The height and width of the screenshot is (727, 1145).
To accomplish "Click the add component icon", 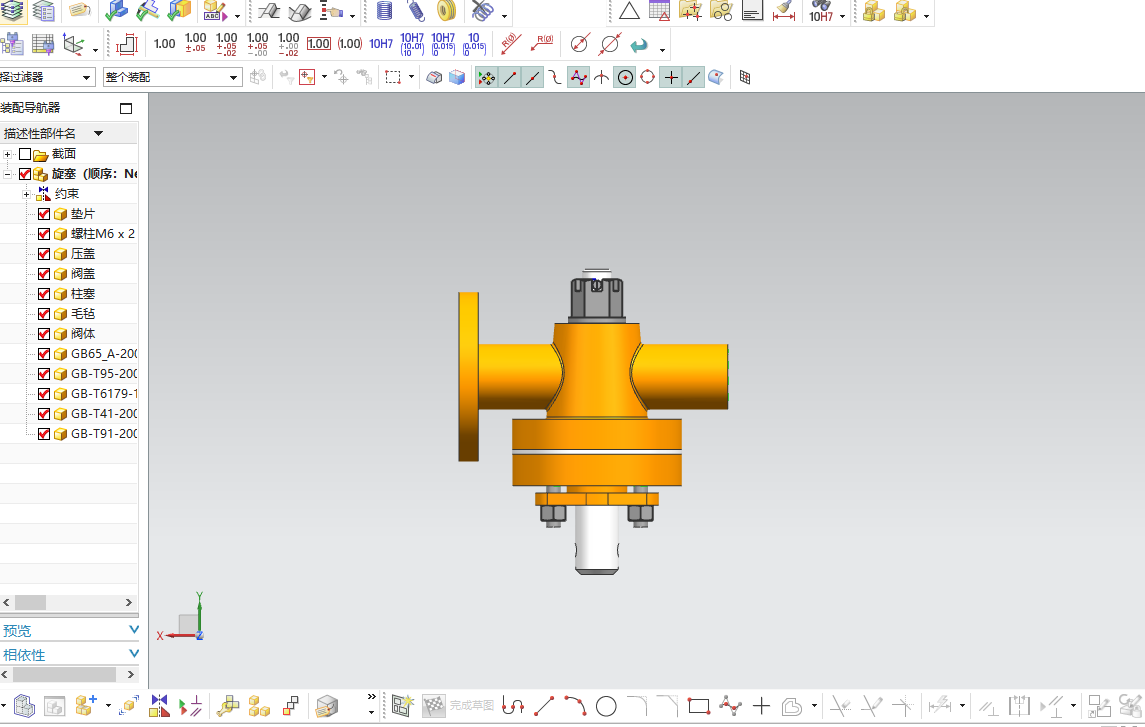I will [86, 706].
